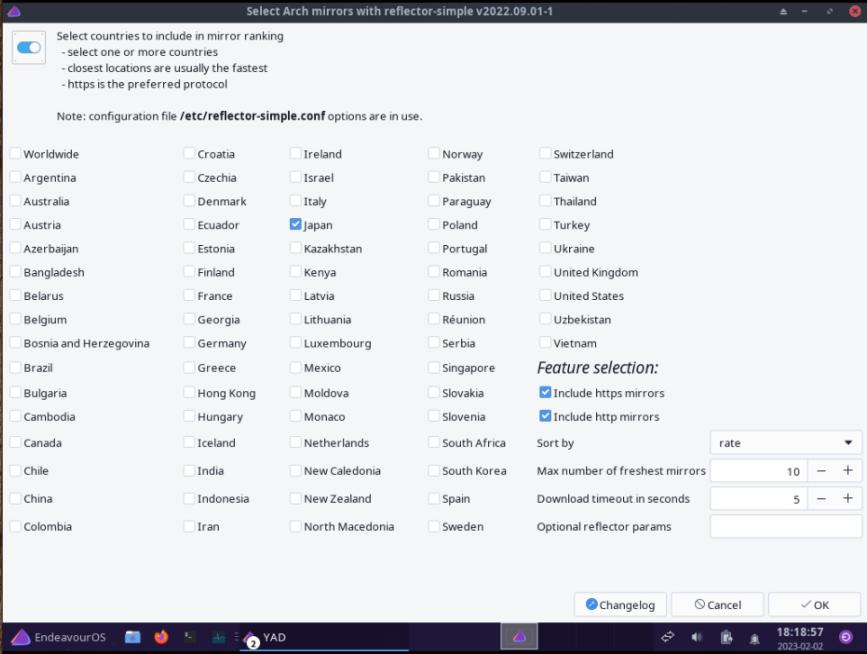Check the Sweden checkbox

click(434, 526)
